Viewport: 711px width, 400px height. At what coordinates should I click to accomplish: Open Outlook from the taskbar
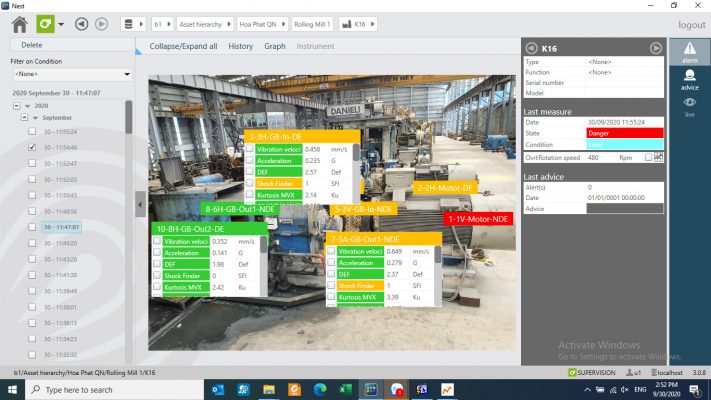click(x=218, y=390)
